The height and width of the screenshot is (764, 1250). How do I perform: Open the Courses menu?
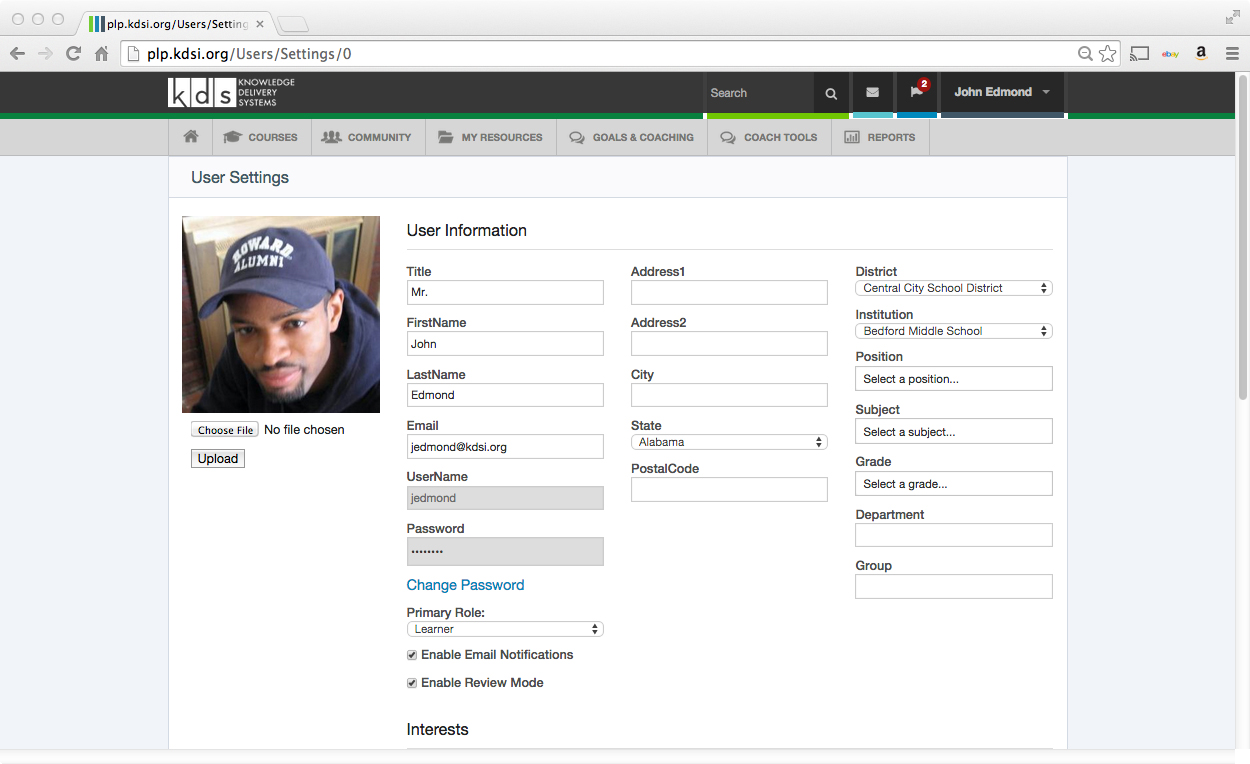tap(260, 137)
